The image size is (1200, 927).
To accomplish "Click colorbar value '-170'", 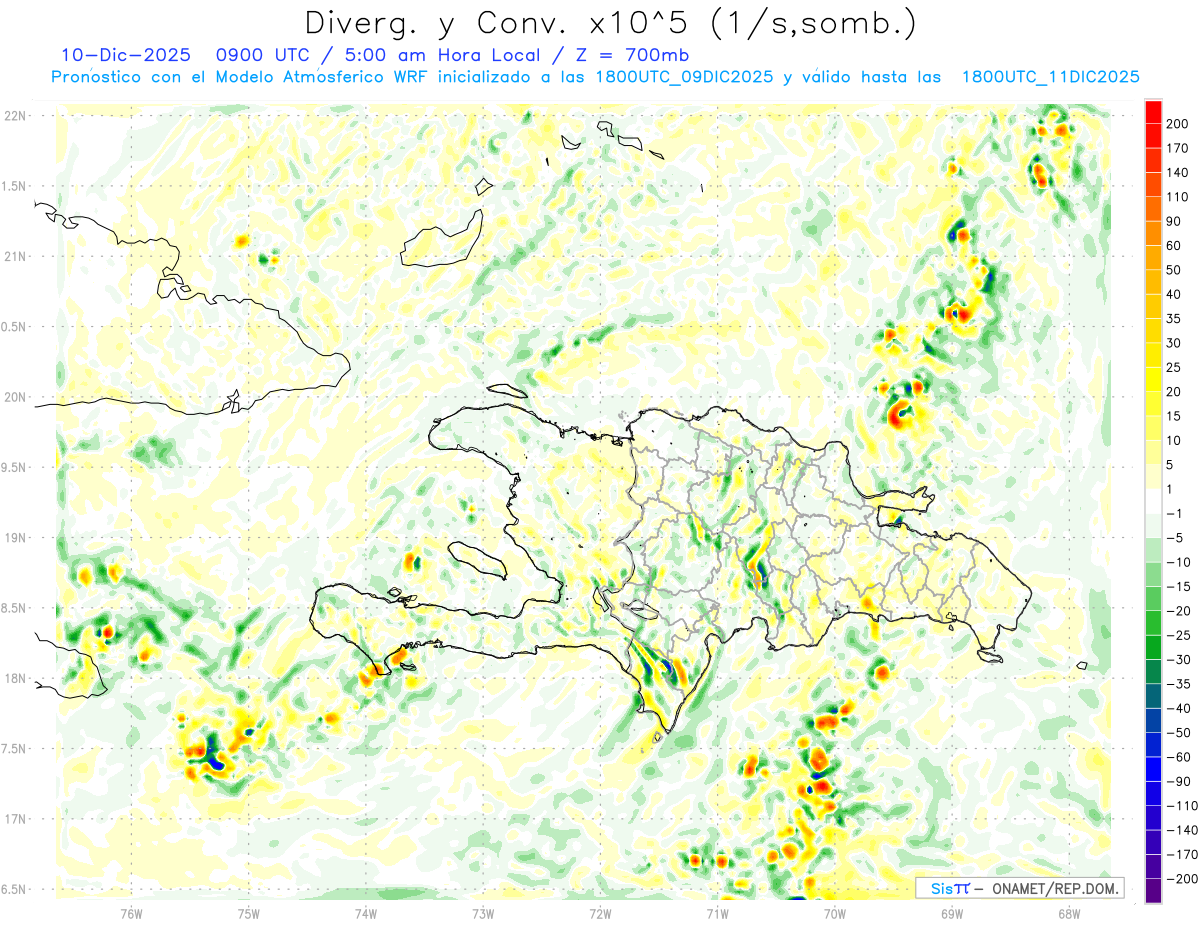I will tap(1185, 854).
